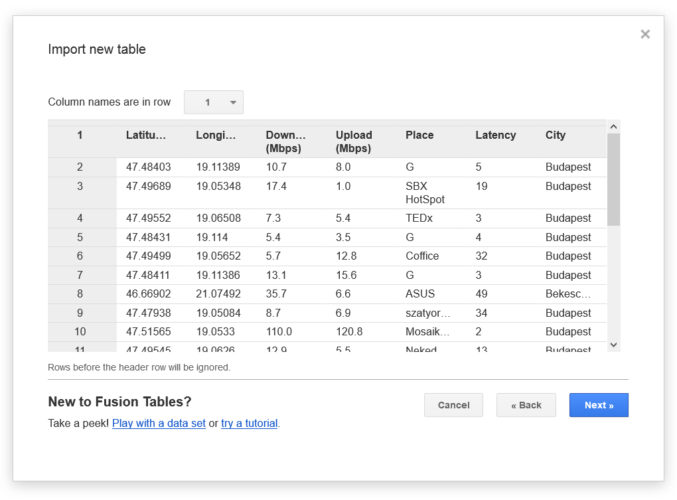Click download value 35.7
This screenshot has width=677, height=500.
click(276, 294)
